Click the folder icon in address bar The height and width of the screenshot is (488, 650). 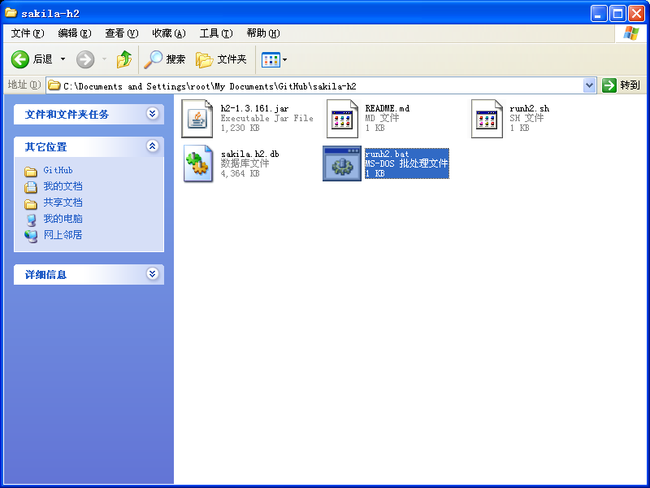(x=54, y=86)
